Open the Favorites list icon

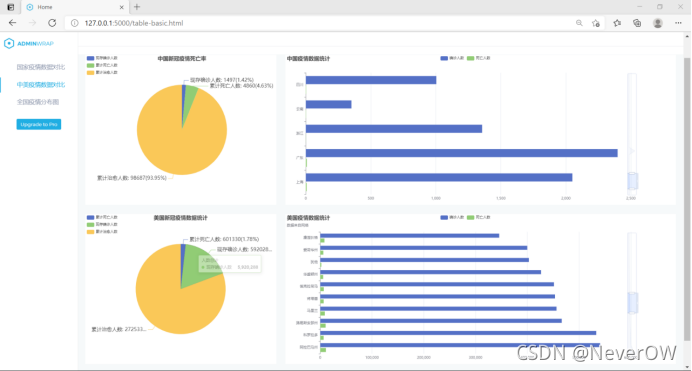pos(617,23)
